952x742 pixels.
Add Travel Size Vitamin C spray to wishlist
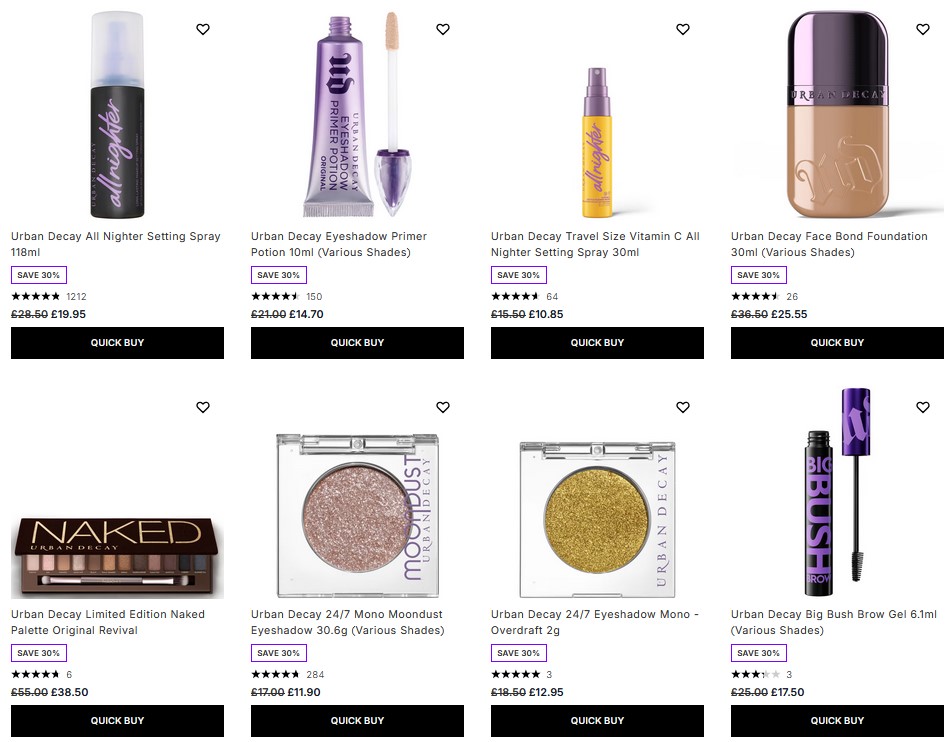683,29
